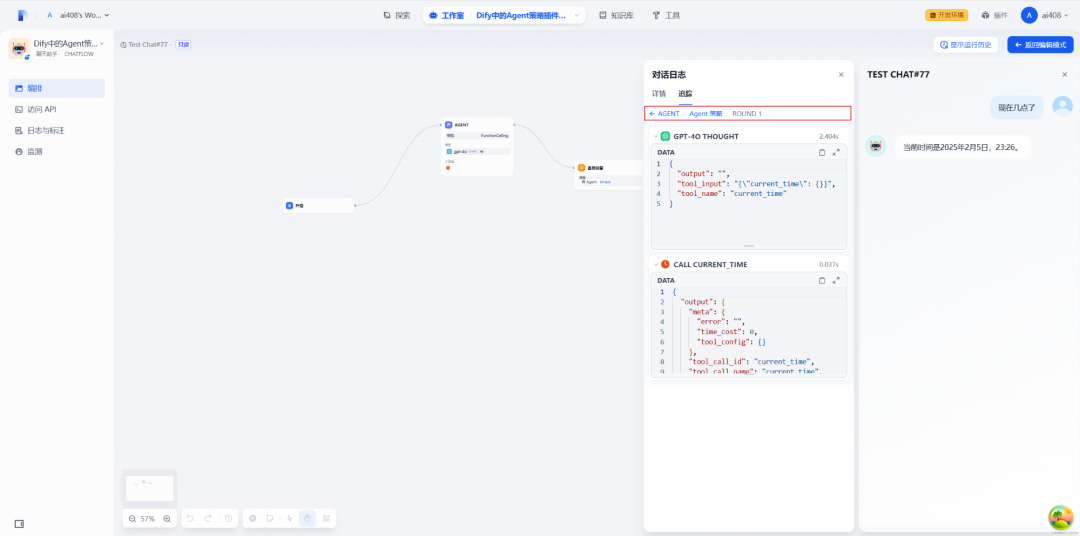Select the AGENT node on the canvas

click(x=478, y=146)
